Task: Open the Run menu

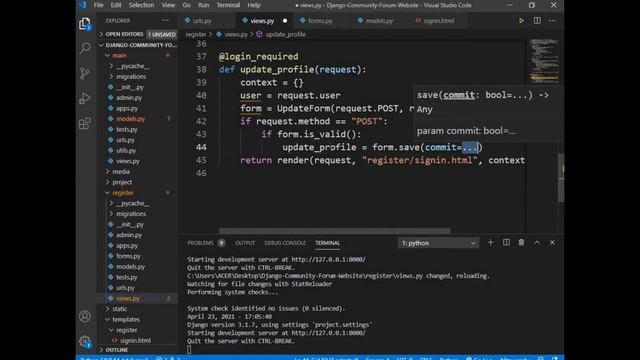Action: point(203,5)
